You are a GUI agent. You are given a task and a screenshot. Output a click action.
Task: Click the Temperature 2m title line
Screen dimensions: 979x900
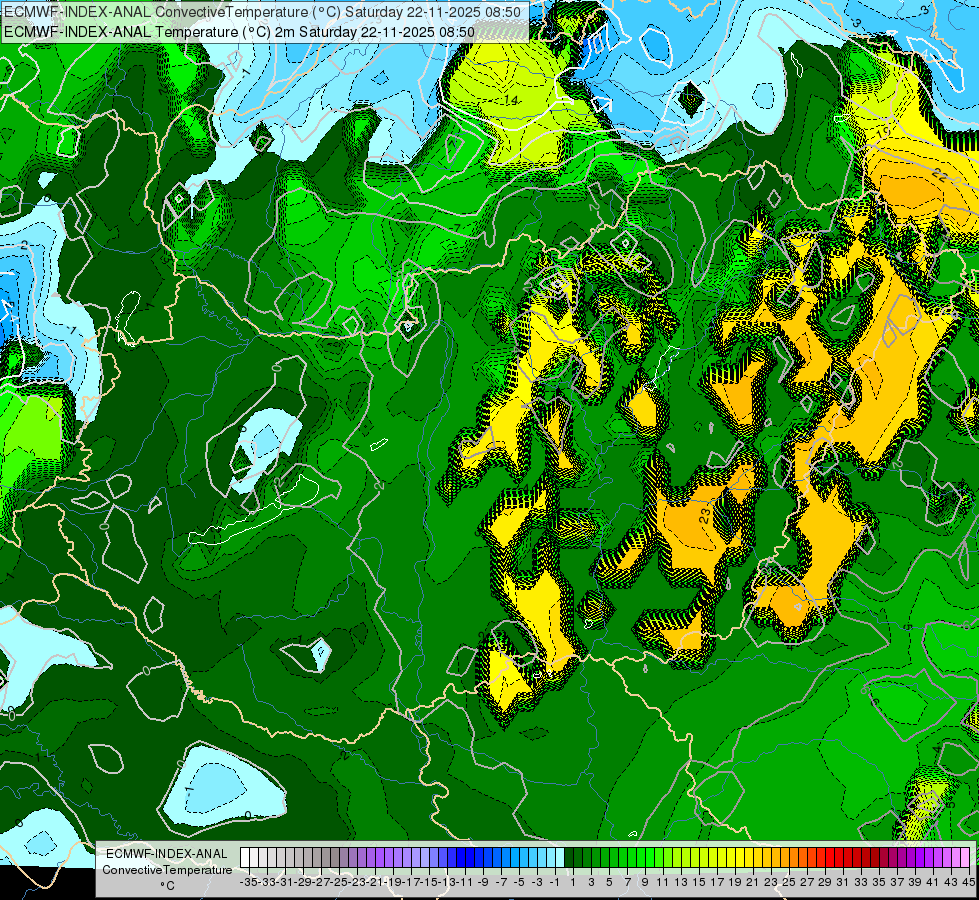coord(239,31)
